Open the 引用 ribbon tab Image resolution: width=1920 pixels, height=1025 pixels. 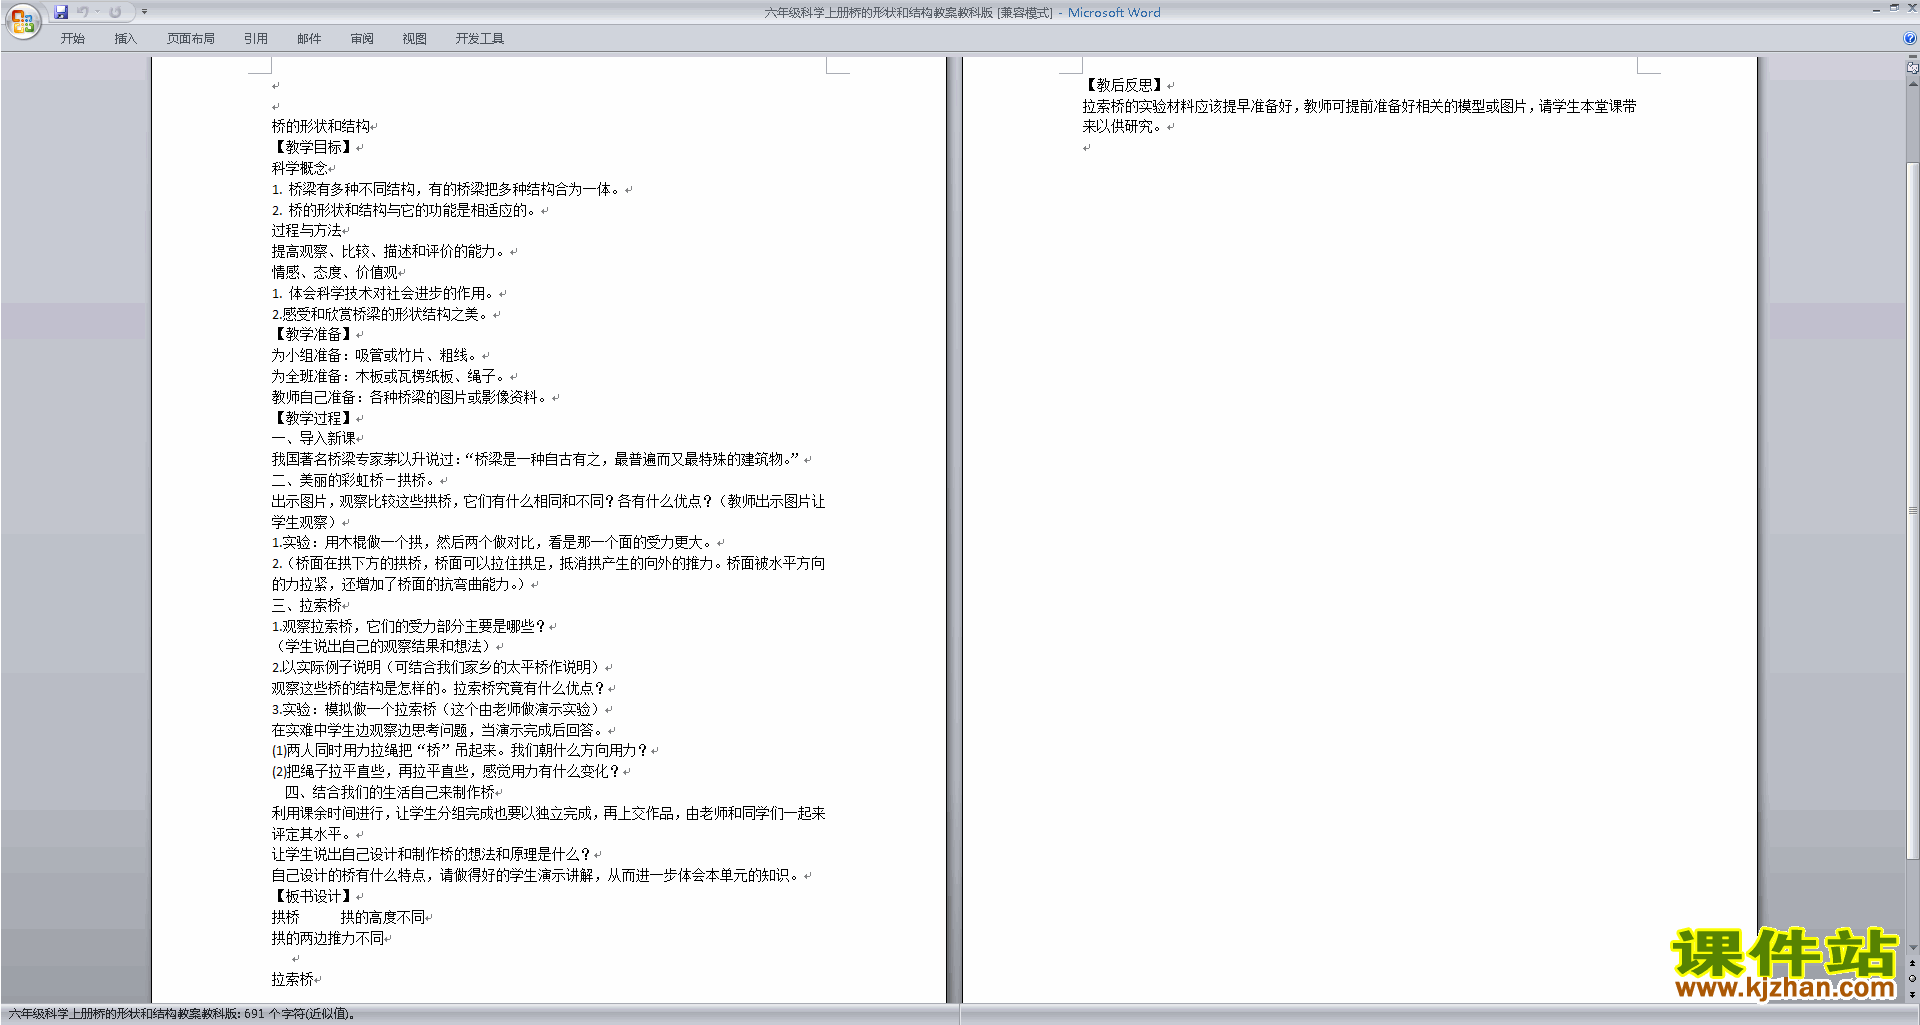[256, 39]
